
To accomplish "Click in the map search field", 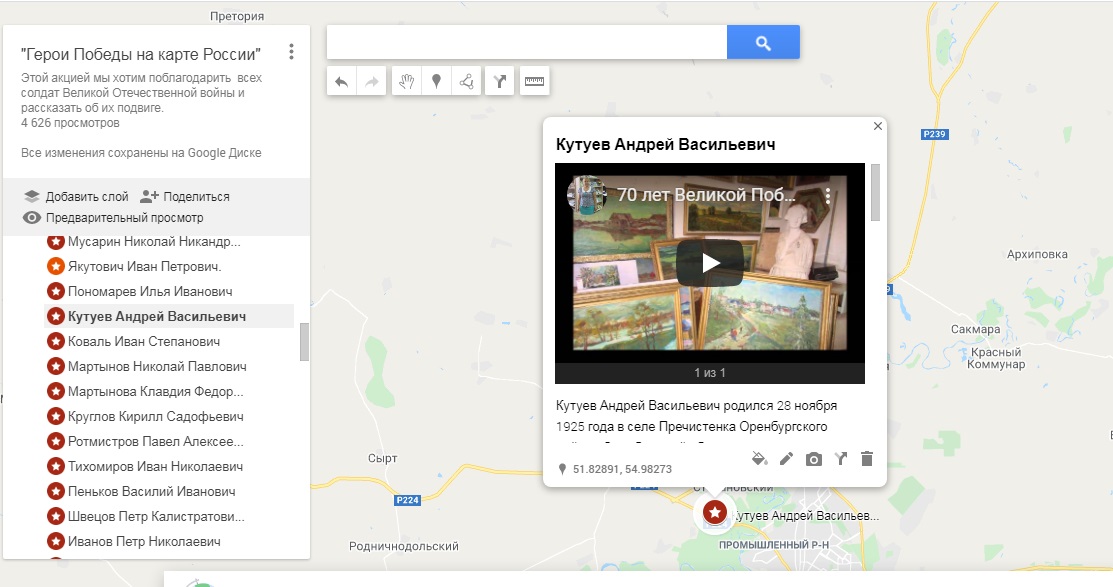I will point(527,43).
